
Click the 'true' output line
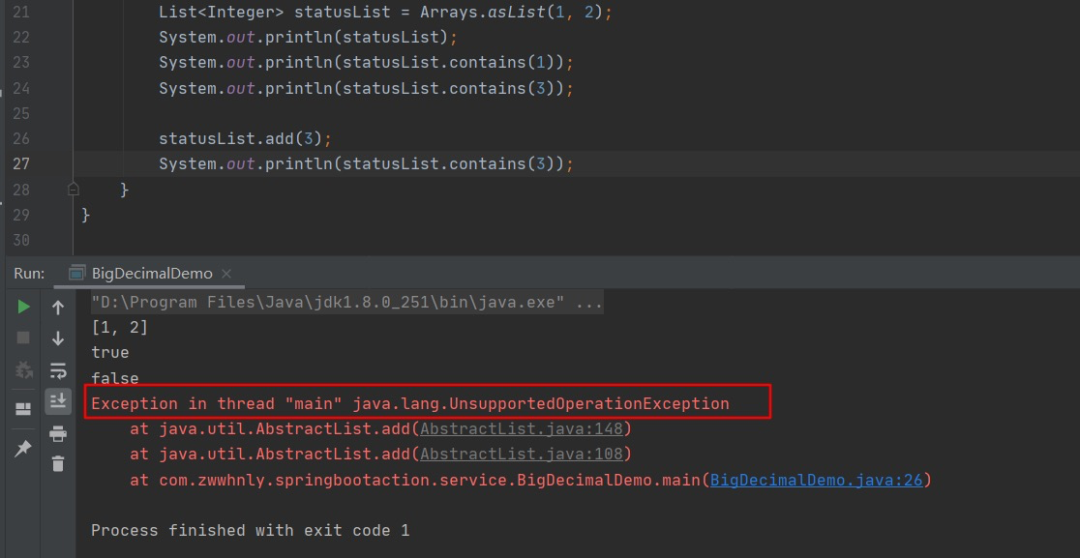110,353
